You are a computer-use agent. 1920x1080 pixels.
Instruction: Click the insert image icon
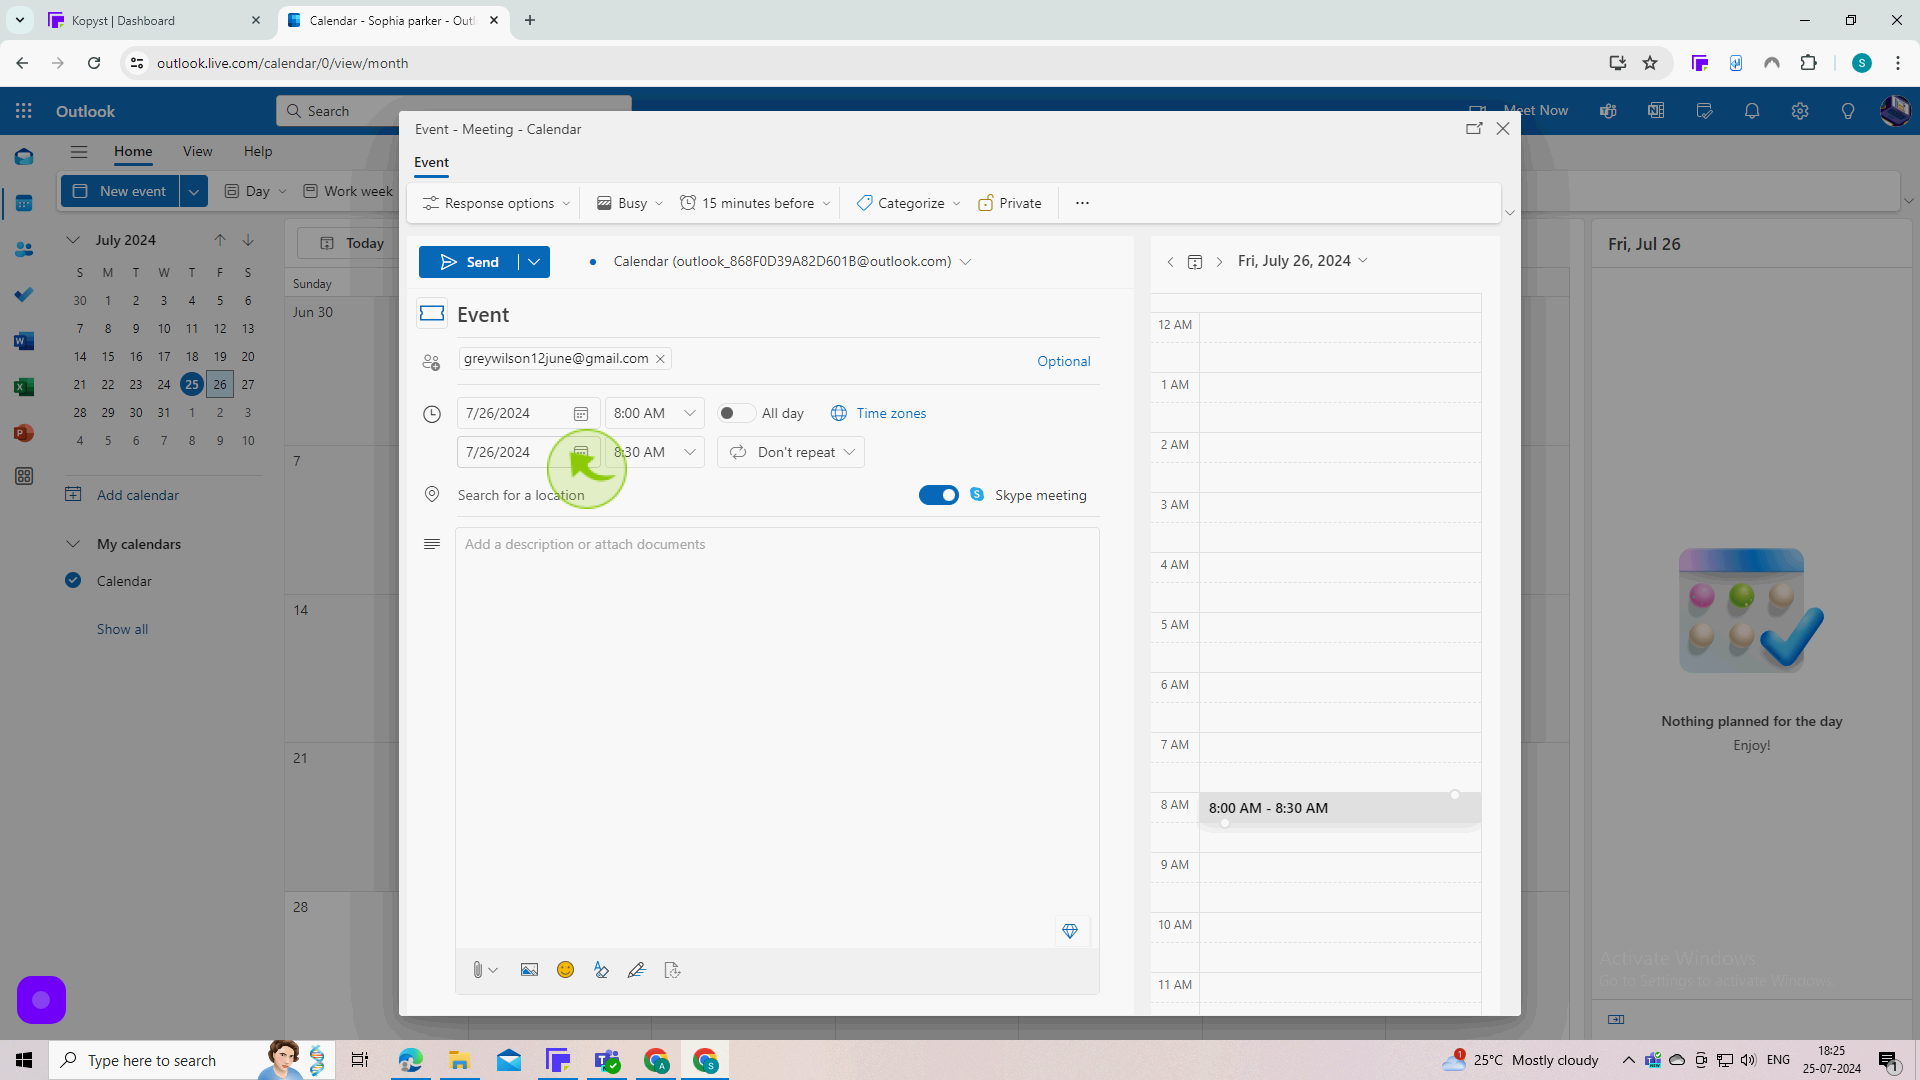coord(529,969)
